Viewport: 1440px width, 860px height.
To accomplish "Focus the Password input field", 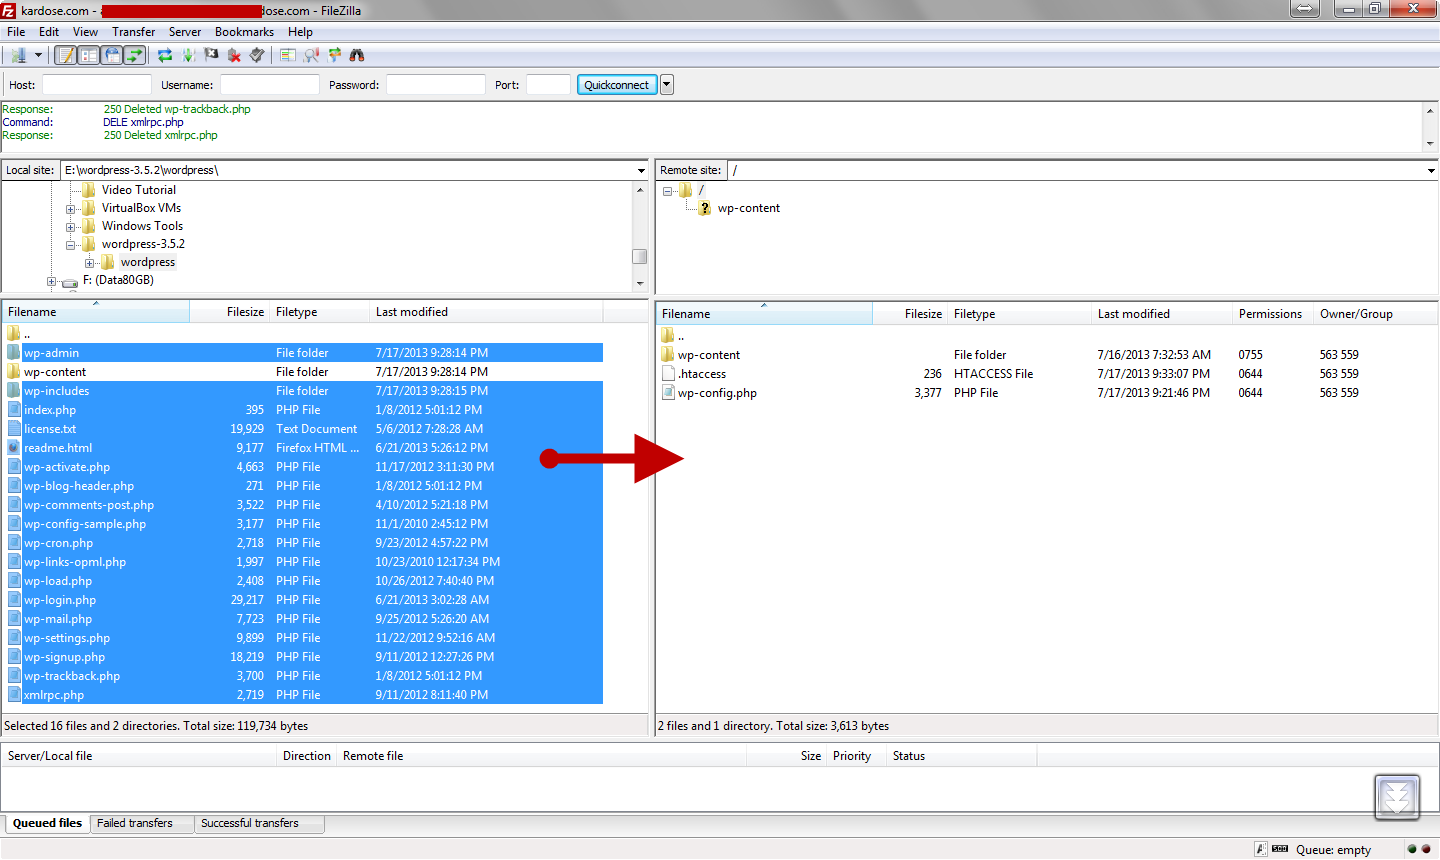I will 436,85.
